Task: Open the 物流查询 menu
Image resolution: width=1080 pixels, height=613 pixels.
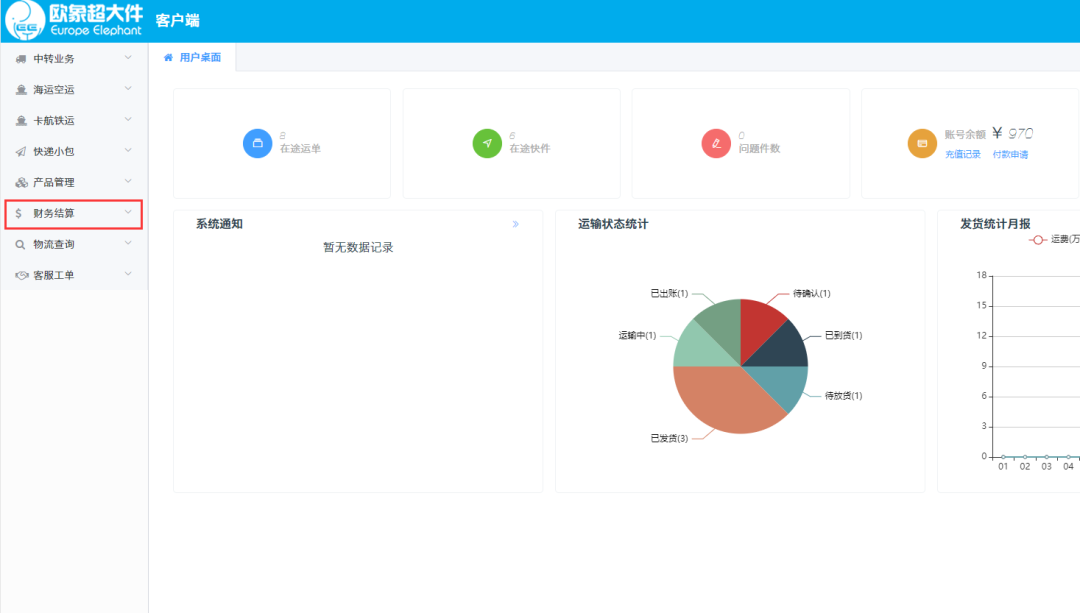Action: (74, 245)
